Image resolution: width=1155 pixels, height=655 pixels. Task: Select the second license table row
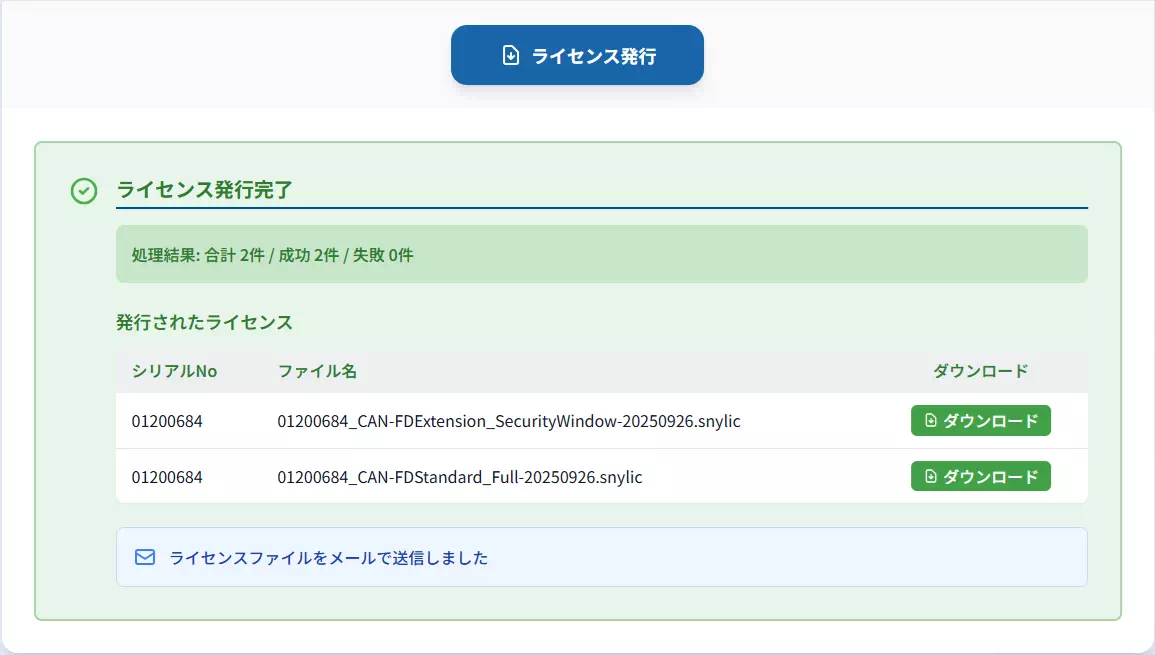(600, 476)
